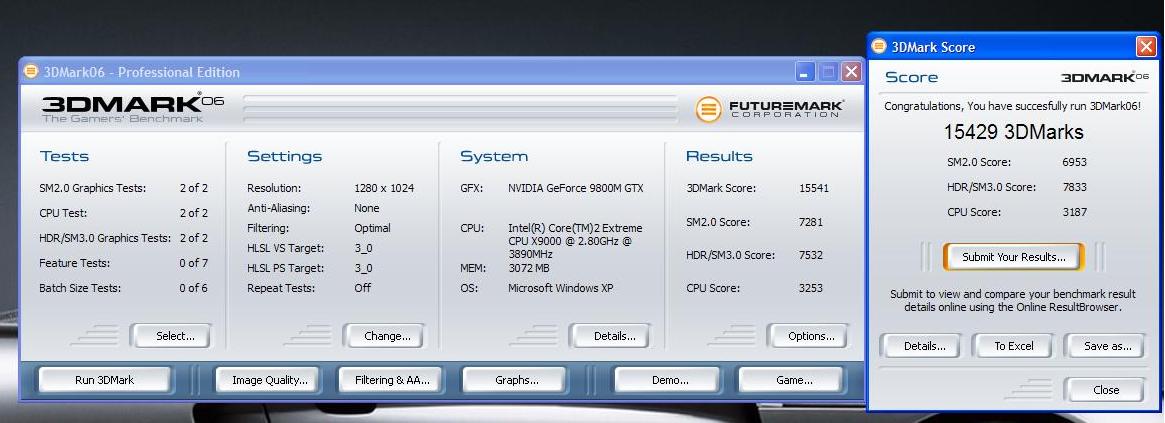Screen dimensions: 1165x423
Task: Click the System section heading
Action: tap(494, 156)
